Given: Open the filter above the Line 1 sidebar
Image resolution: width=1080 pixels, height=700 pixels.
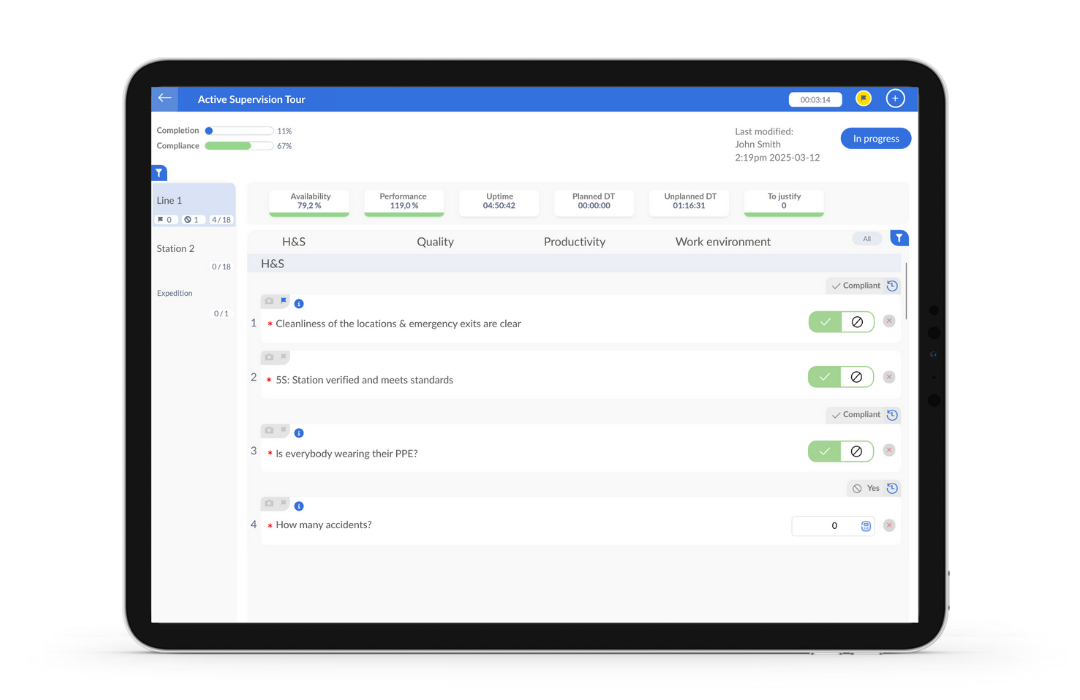Looking at the screenshot, I should click(159, 173).
